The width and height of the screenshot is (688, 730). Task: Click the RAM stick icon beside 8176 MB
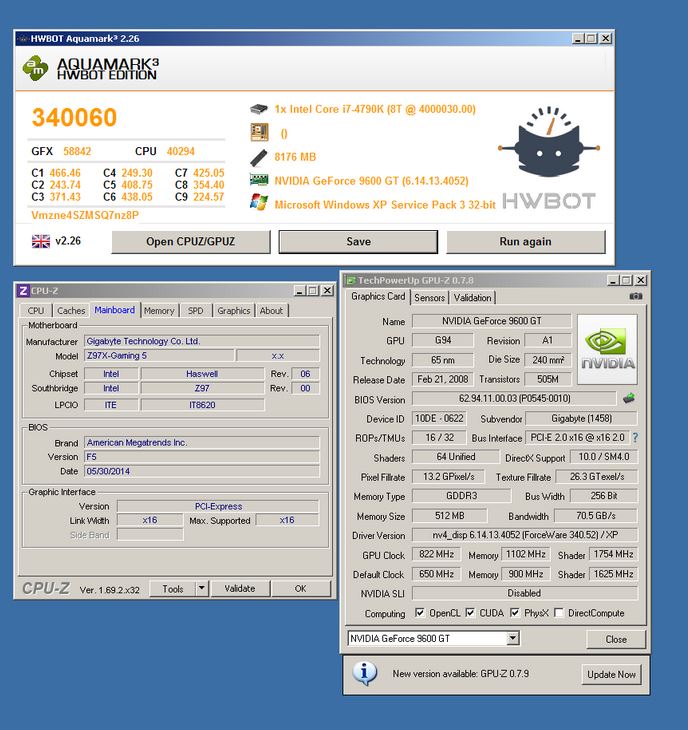click(258, 157)
